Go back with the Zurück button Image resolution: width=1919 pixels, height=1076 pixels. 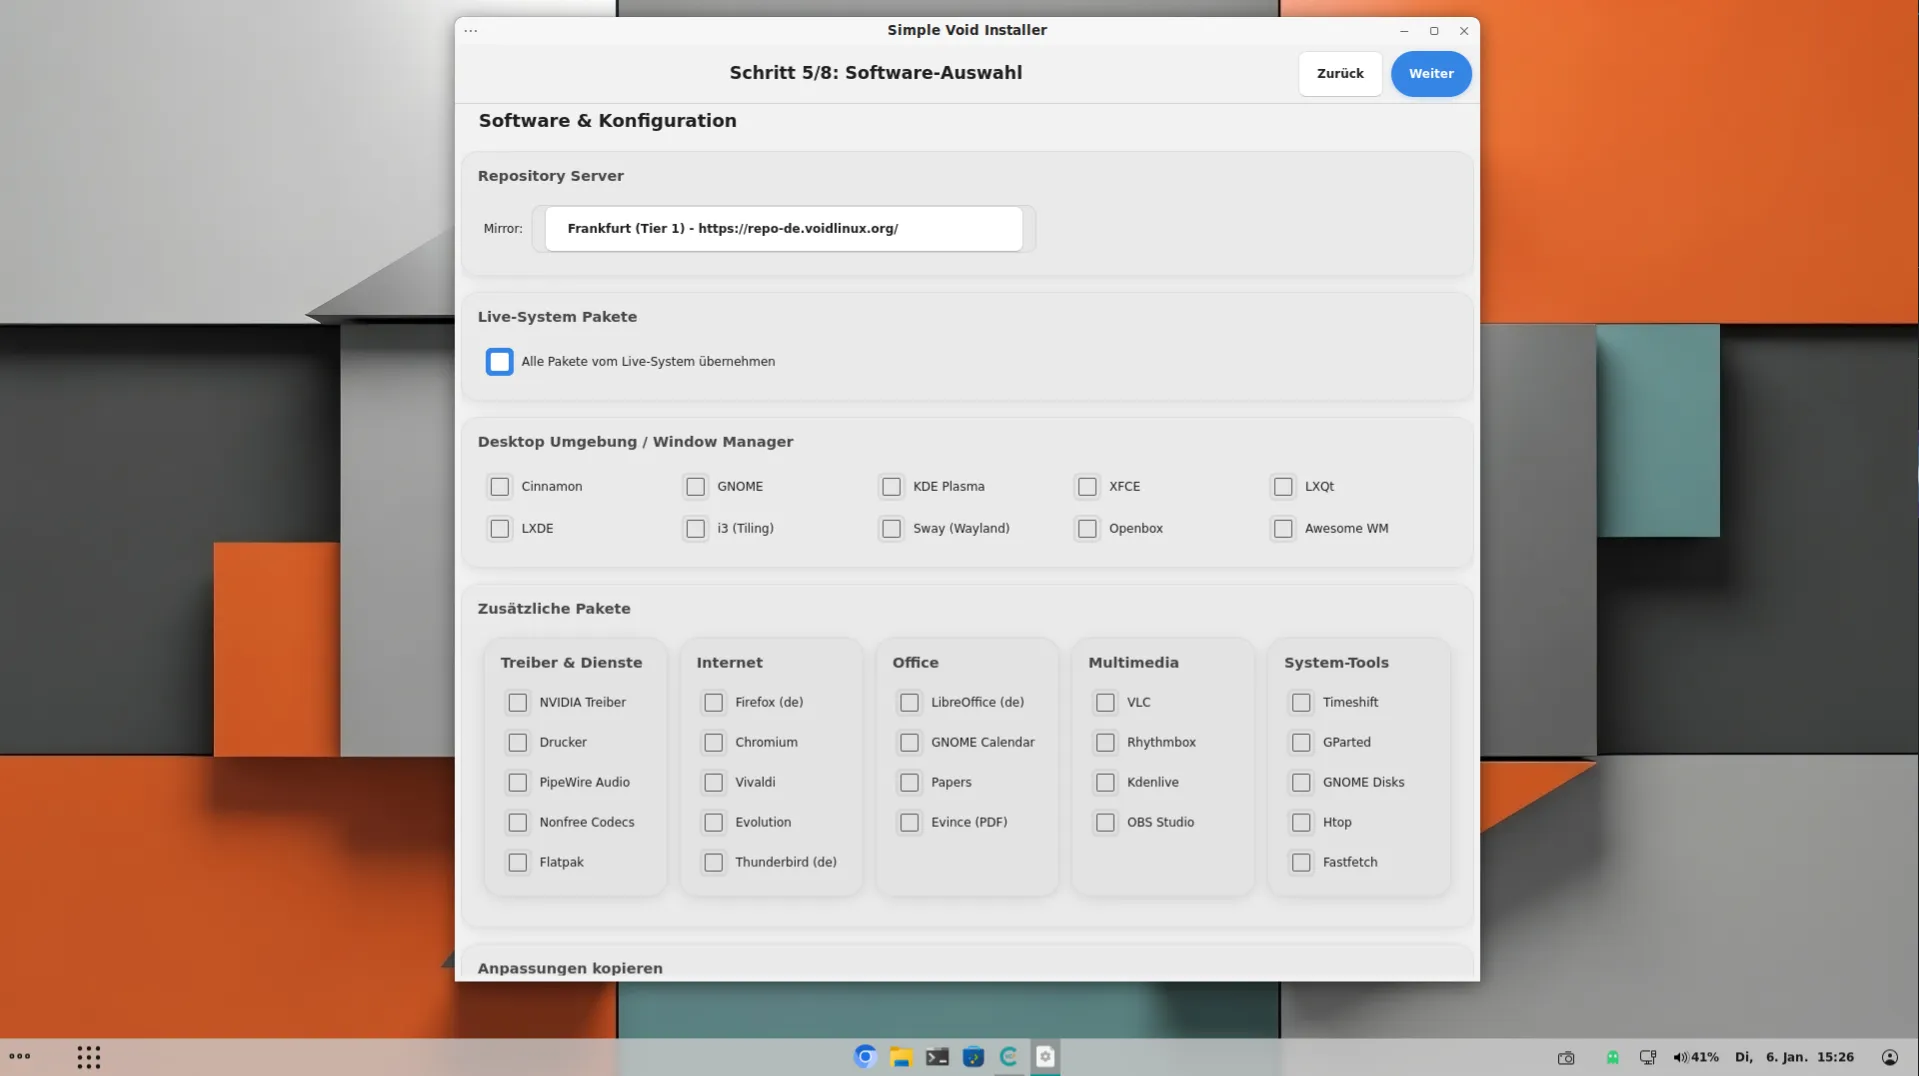tap(1340, 74)
